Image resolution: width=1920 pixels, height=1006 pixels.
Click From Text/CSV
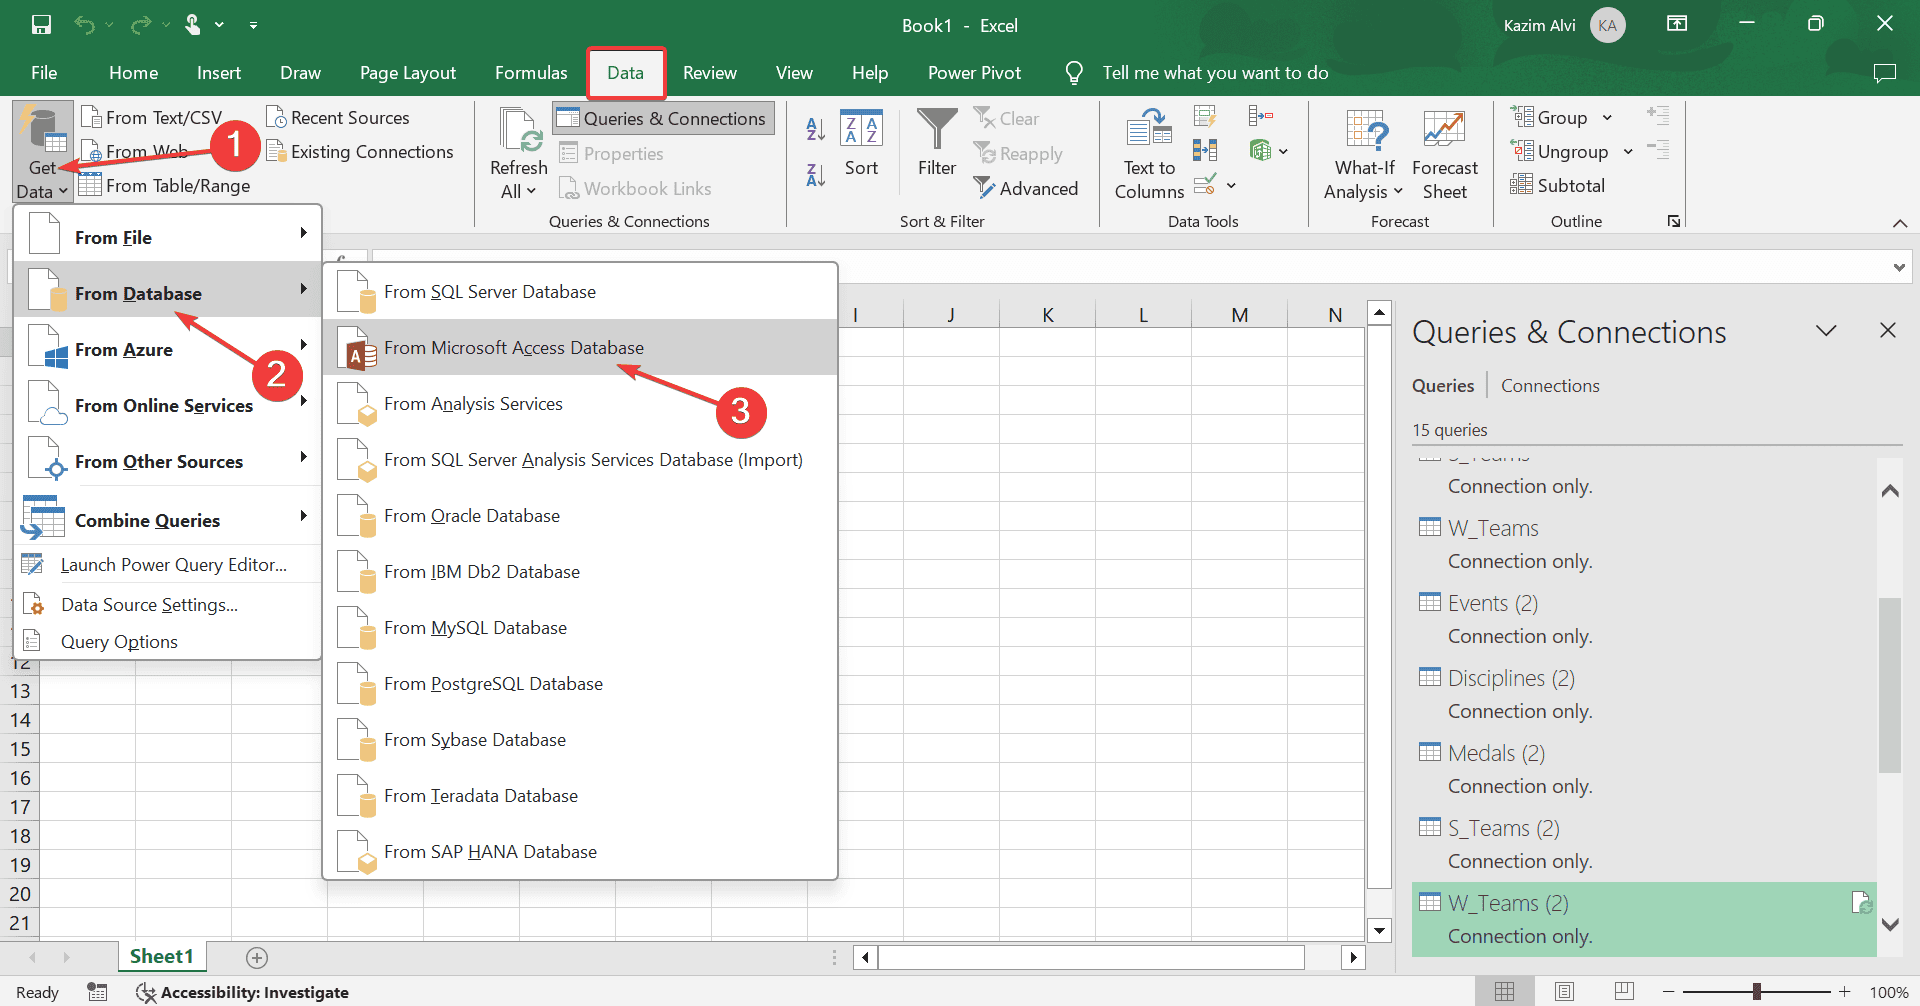151,118
